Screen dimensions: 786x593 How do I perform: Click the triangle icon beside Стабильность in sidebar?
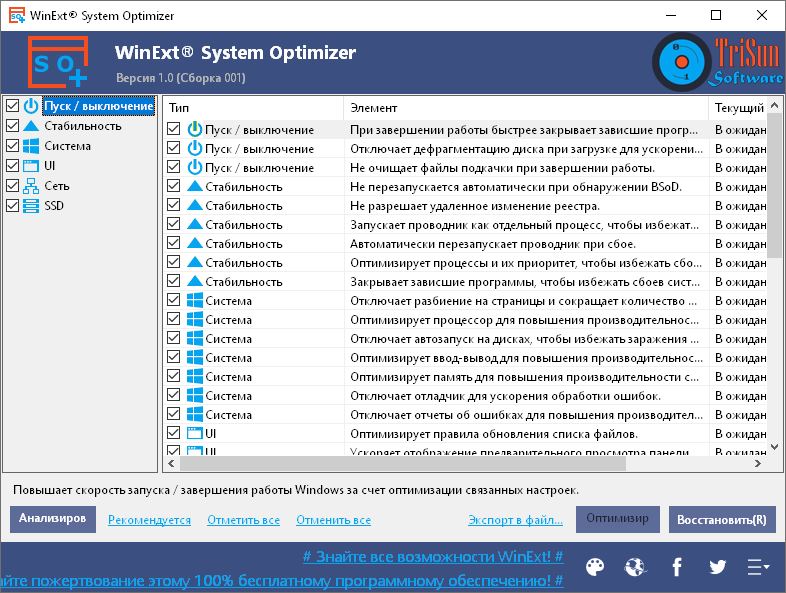click(31, 126)
